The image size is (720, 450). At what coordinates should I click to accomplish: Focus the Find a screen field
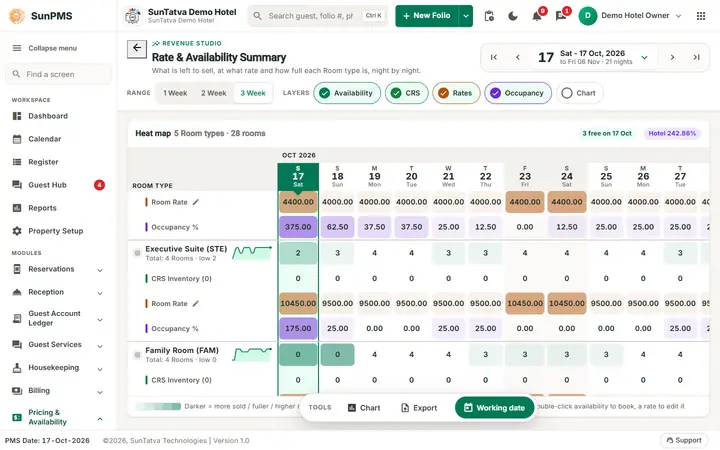(58, 74)
